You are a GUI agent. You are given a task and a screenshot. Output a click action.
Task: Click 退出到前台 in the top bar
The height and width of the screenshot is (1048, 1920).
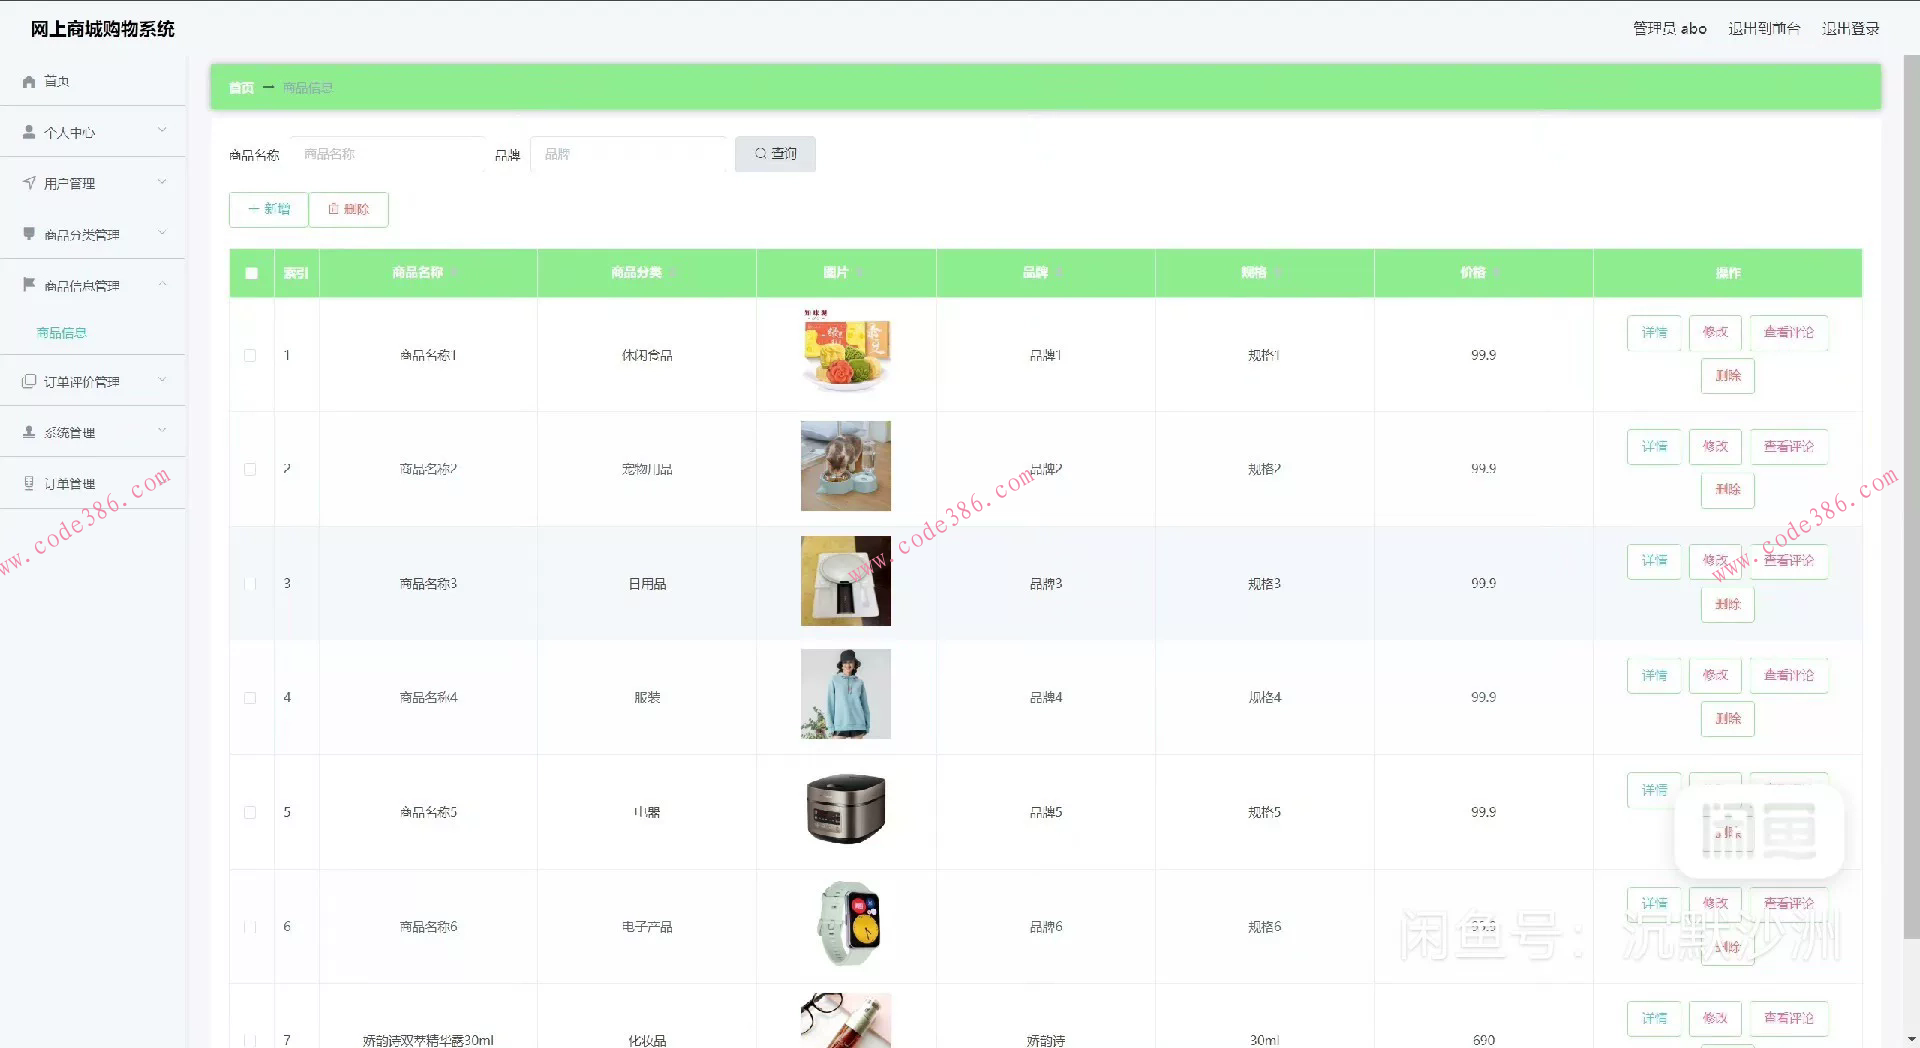1764,28
